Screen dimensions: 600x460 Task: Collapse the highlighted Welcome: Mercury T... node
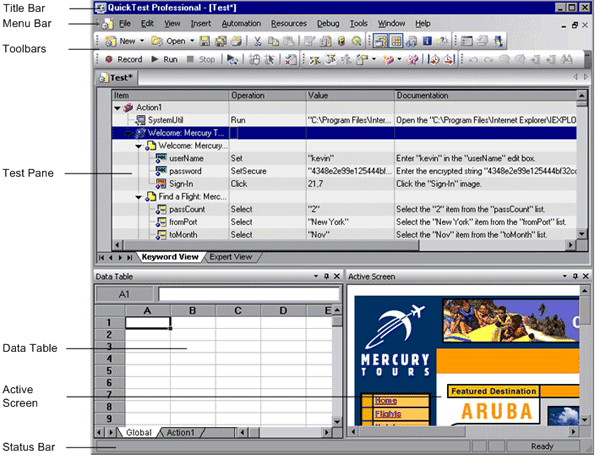click(x=128, y=134)
